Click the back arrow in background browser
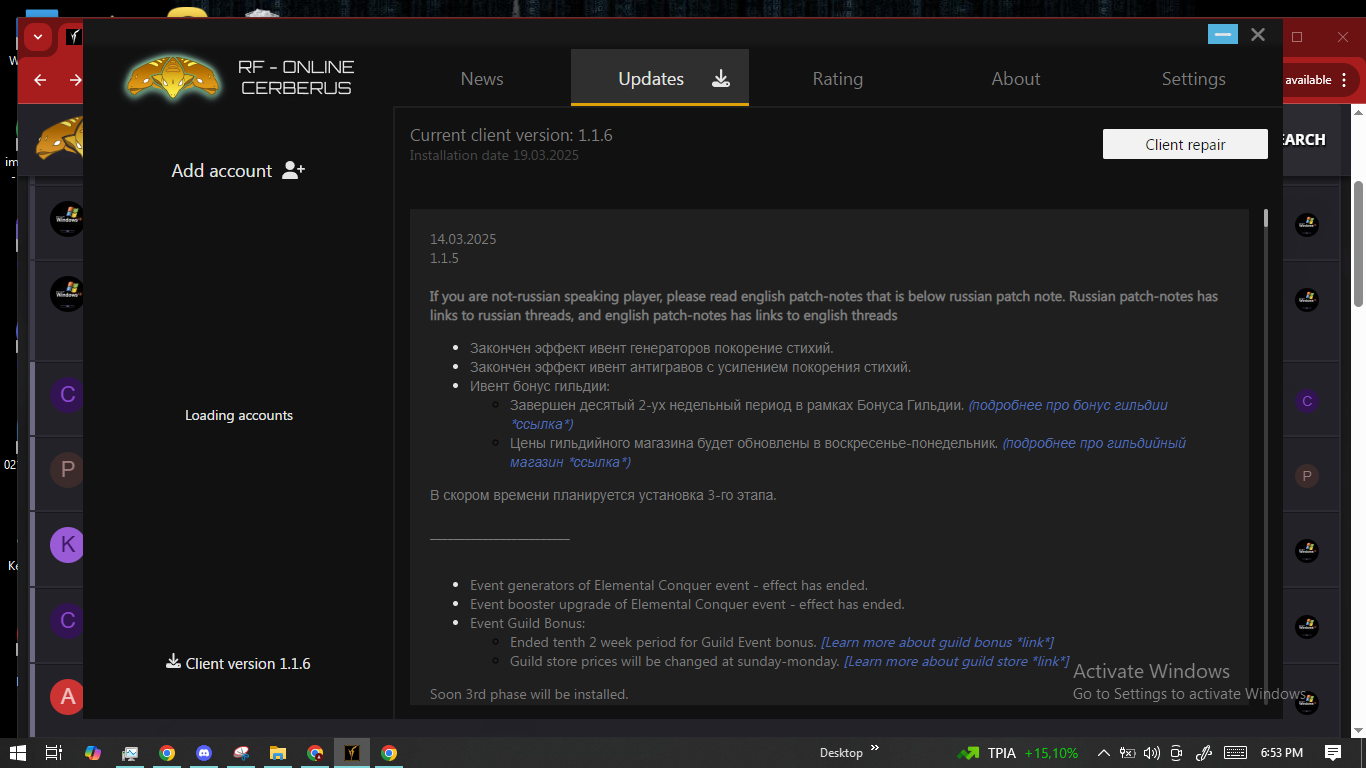The width and height of the screenshot is (1366, 768). pos(40,80)
